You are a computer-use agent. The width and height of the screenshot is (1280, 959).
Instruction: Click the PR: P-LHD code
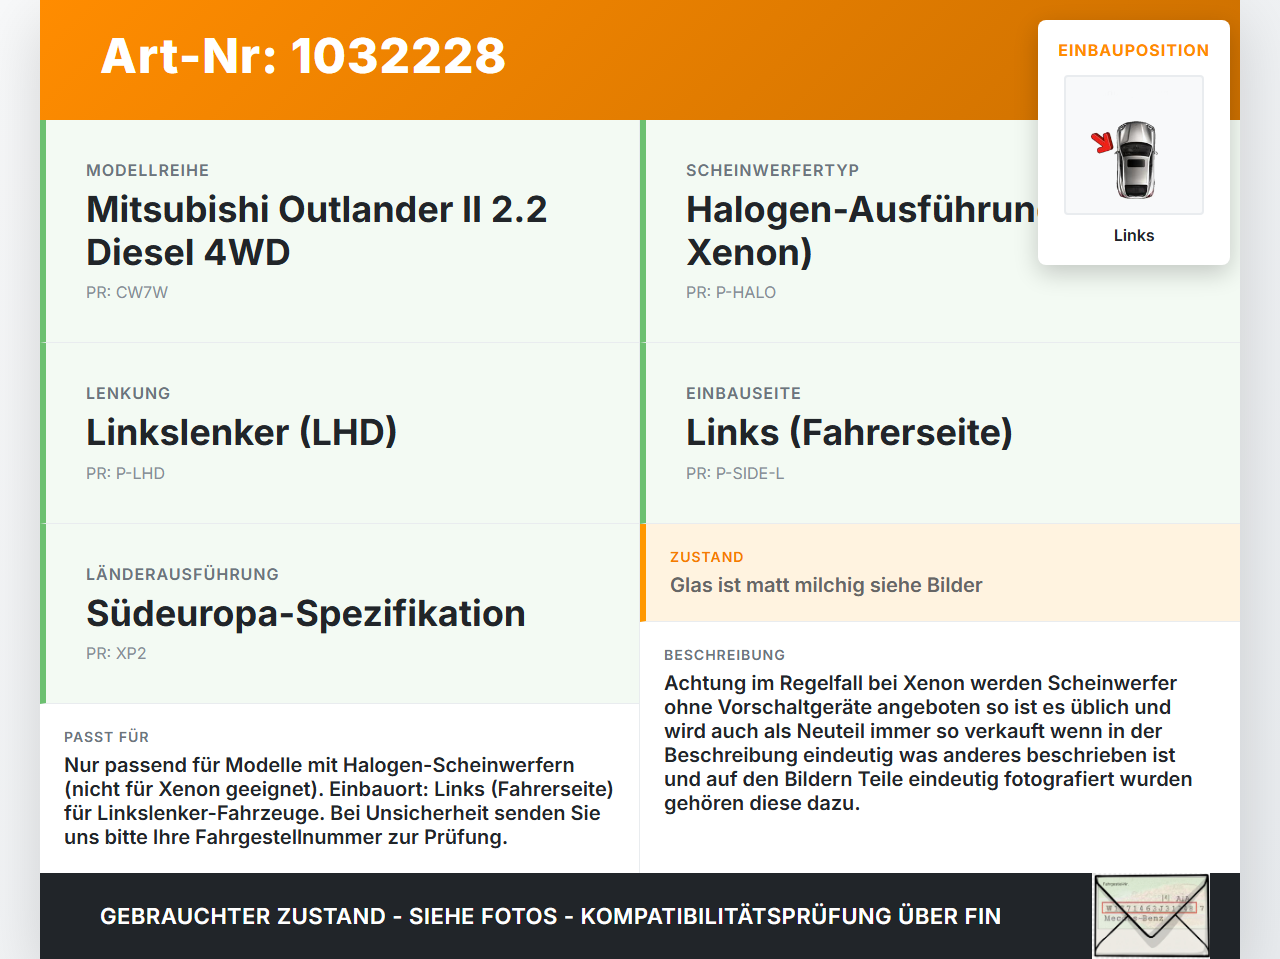click(126, 473)
